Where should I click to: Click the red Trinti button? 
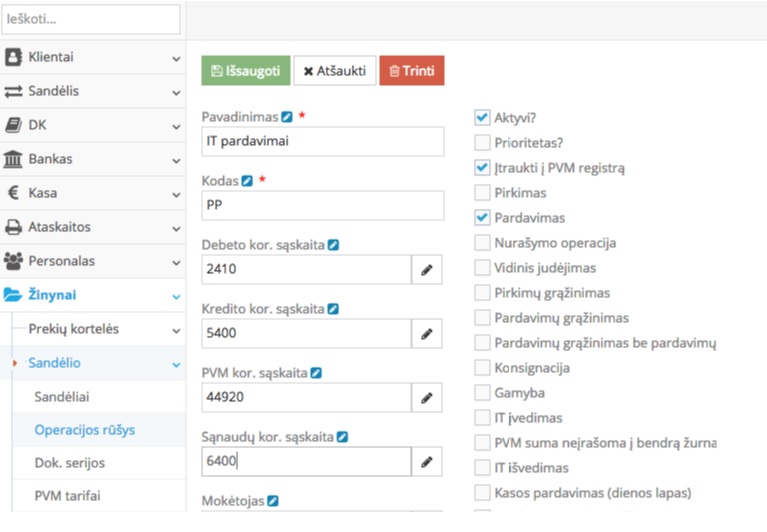[412, 71]
